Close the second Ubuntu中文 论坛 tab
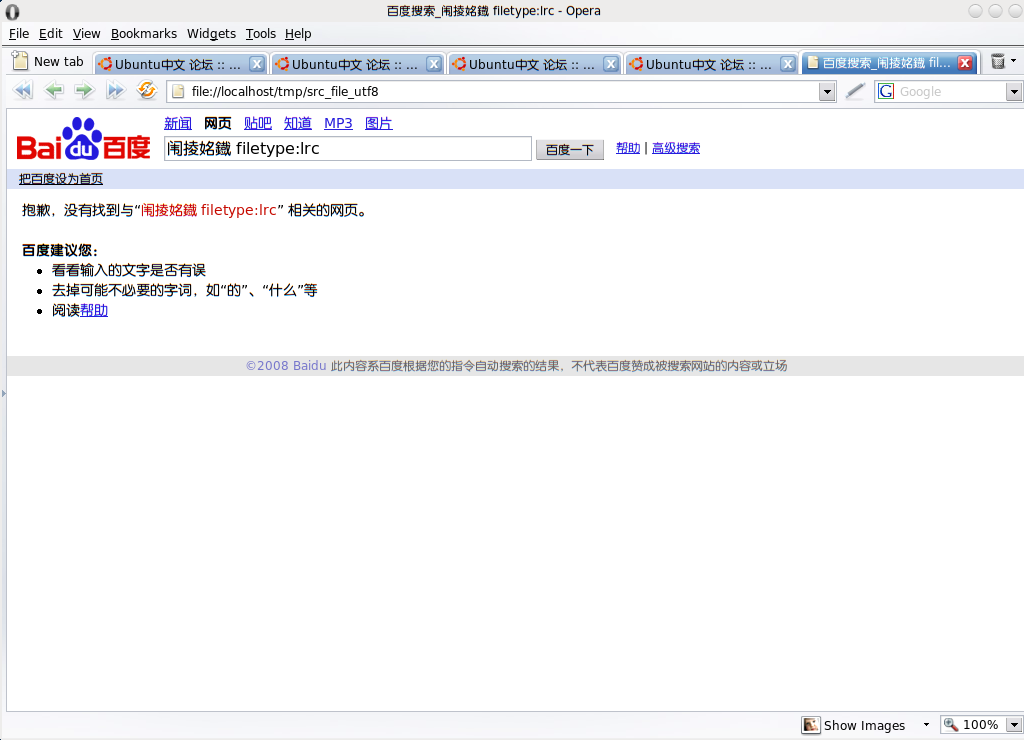Screen dimensions: 1024x740 coord(434,64)
